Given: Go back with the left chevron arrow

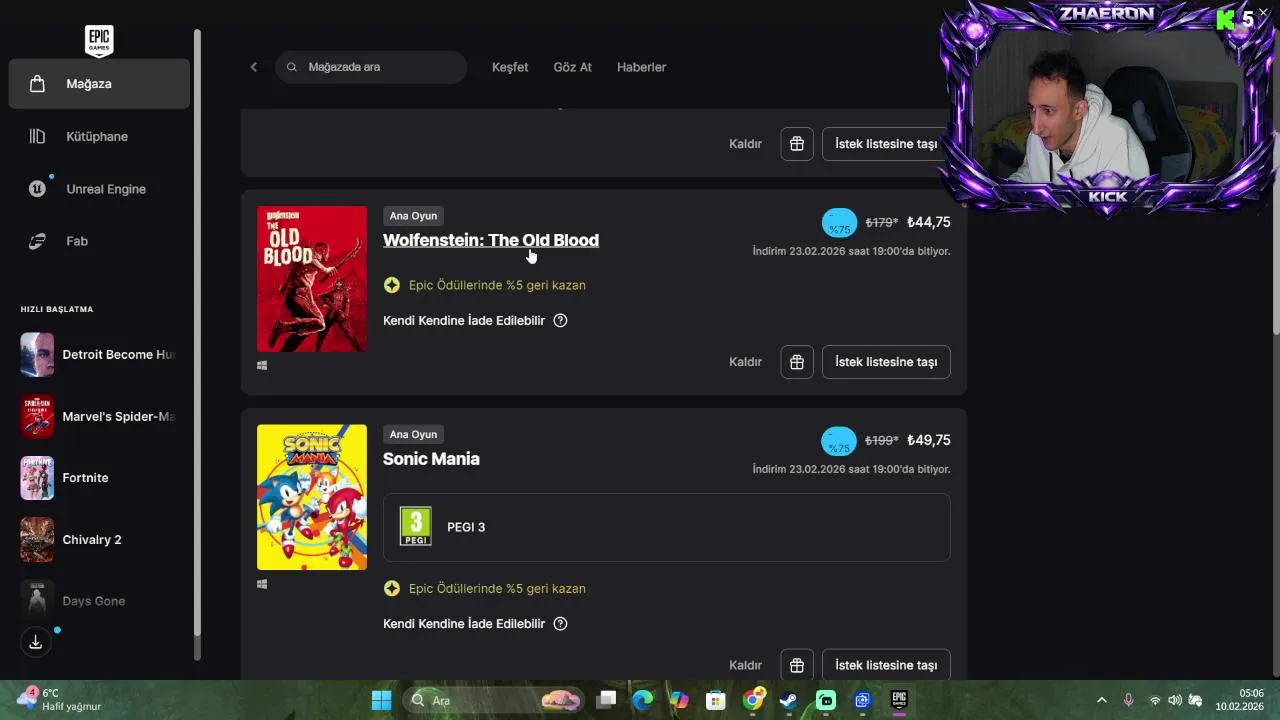Looking at the screenshot, I should (x=253, y=67).
